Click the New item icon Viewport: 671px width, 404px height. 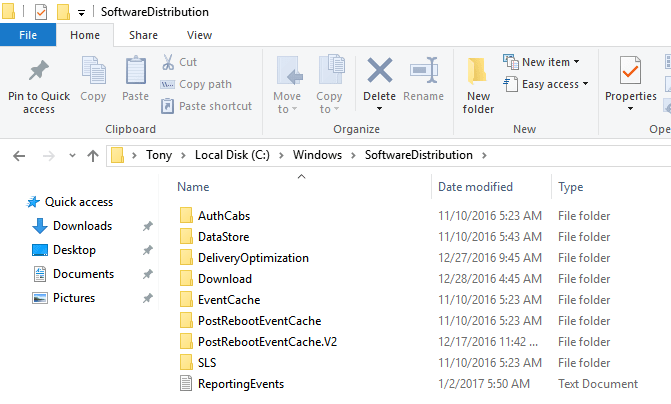(x=511, y=62)
